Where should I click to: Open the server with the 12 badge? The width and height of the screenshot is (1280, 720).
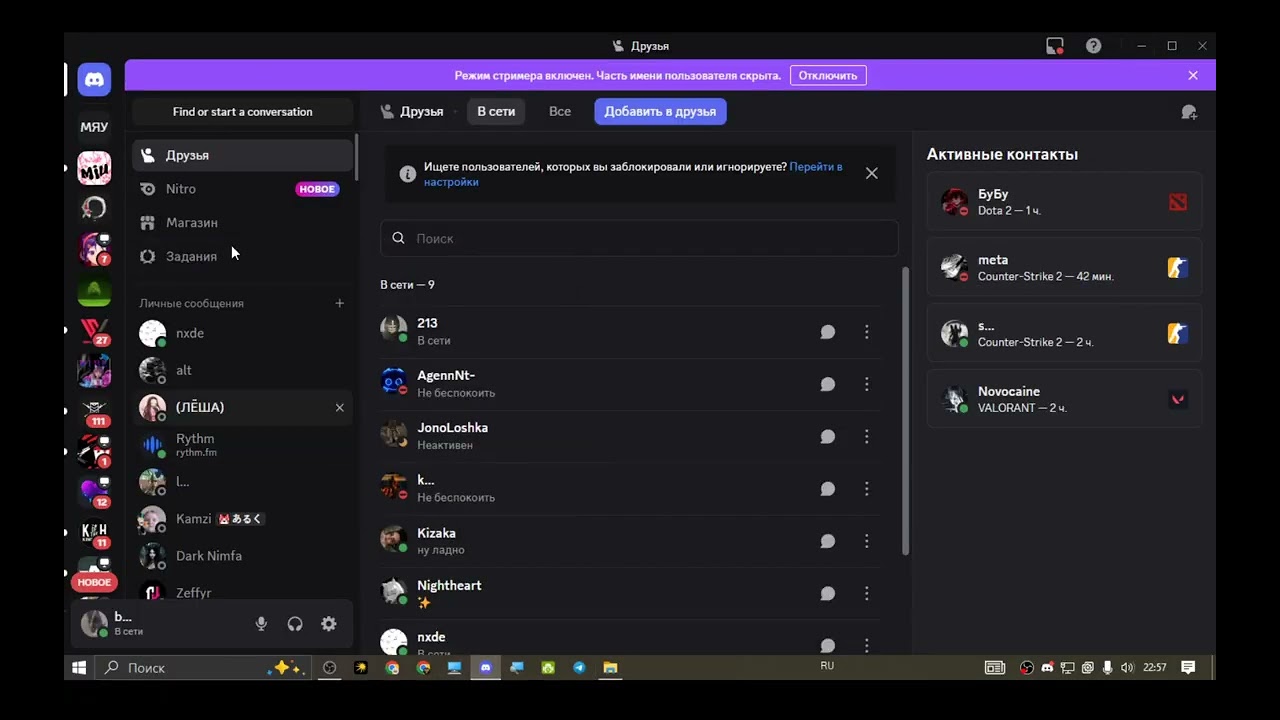click(94, 493)
